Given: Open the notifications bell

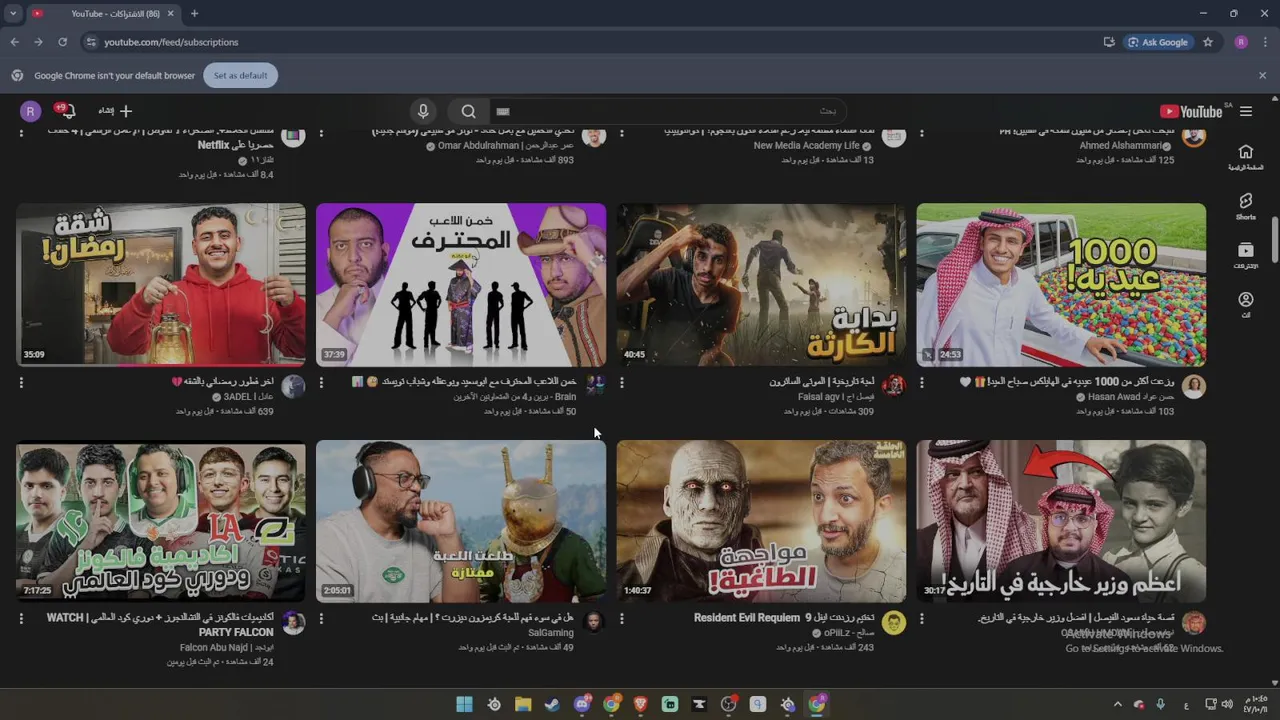Looking at the screenshot, I should (68, 111).
